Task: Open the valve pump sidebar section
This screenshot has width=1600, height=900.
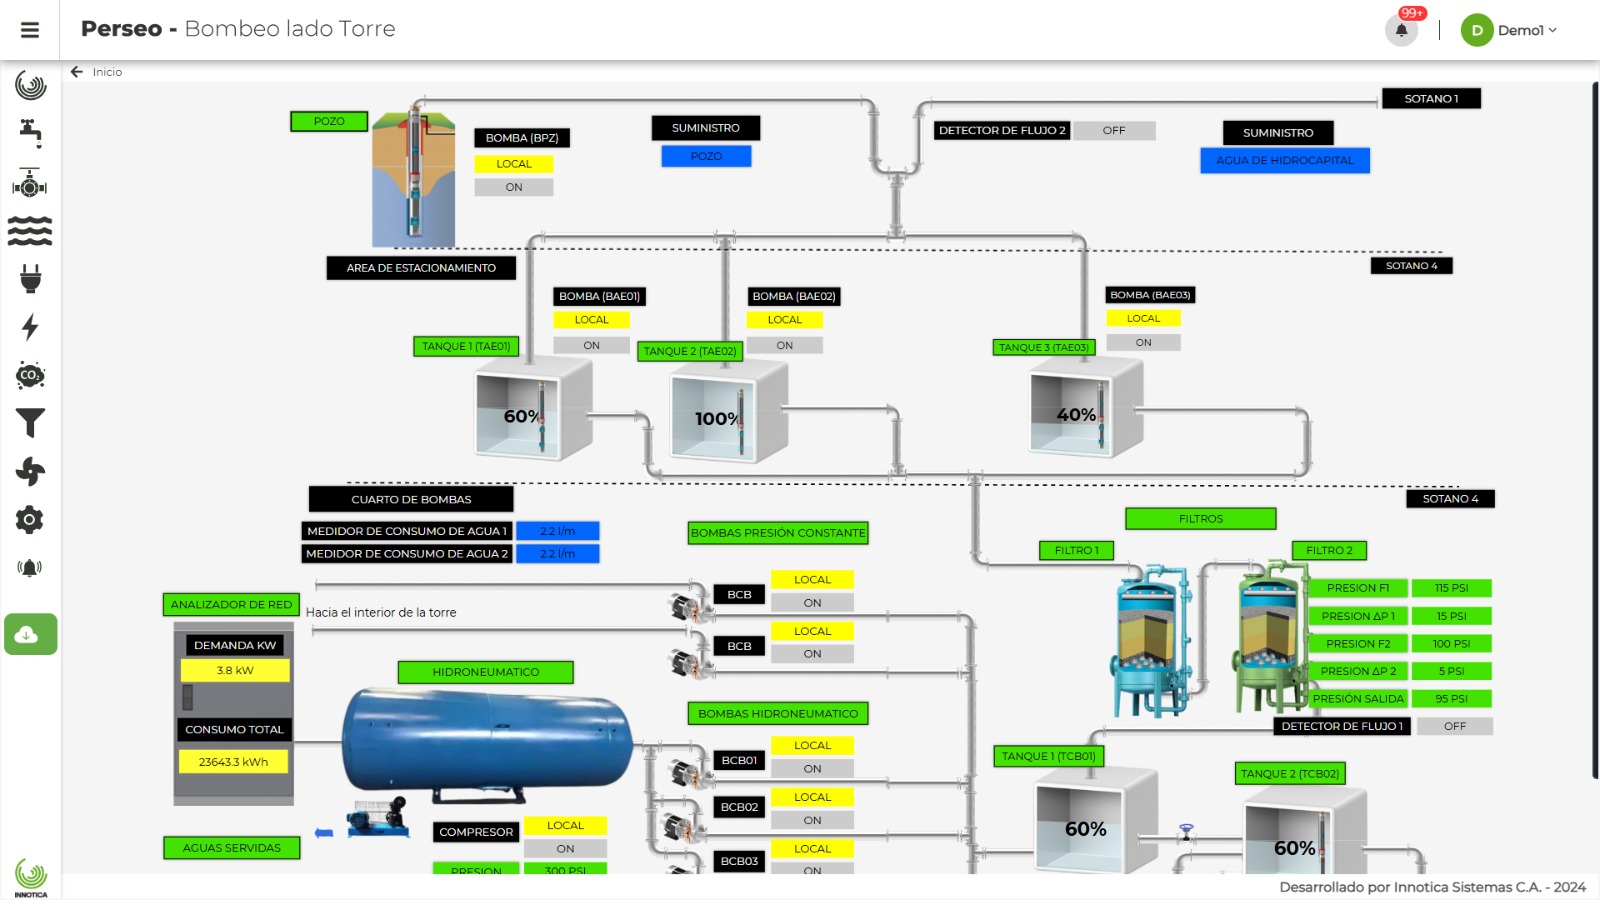Action: [30, 183]
